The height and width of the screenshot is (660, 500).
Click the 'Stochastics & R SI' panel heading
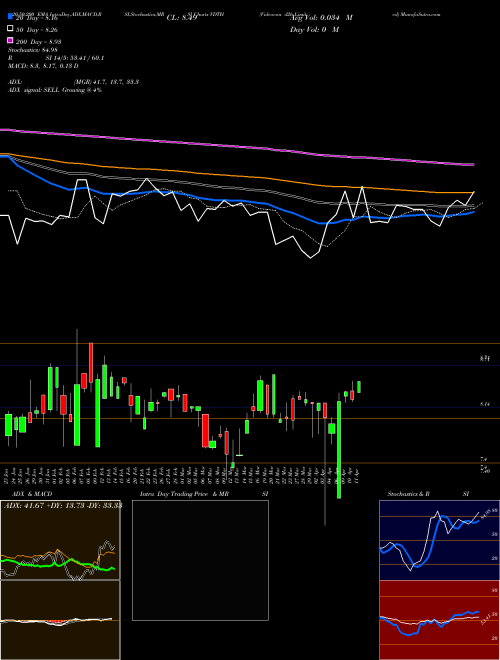click(428, 494)
